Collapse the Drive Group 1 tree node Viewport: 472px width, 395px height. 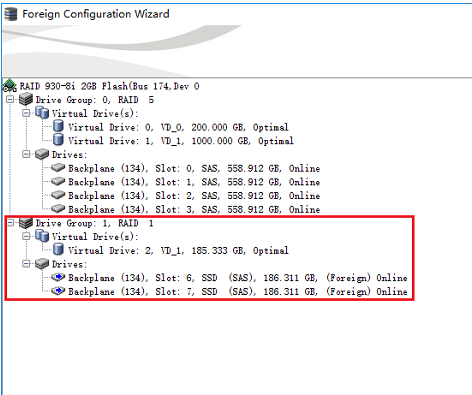tap(10, 223)
